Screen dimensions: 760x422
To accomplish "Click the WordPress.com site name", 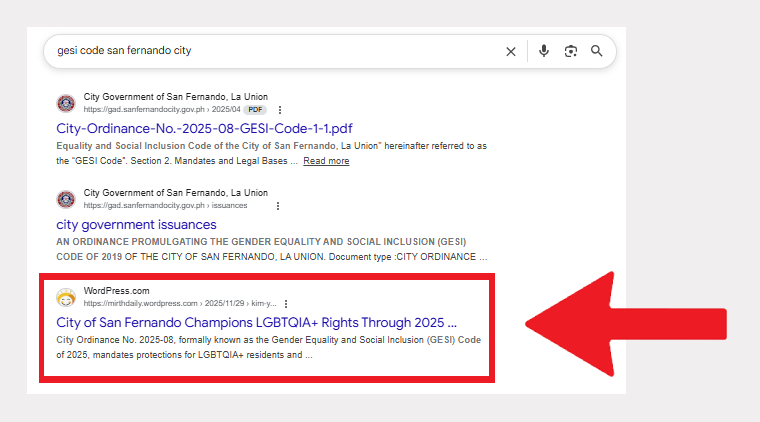I will (x=116, y=291).
